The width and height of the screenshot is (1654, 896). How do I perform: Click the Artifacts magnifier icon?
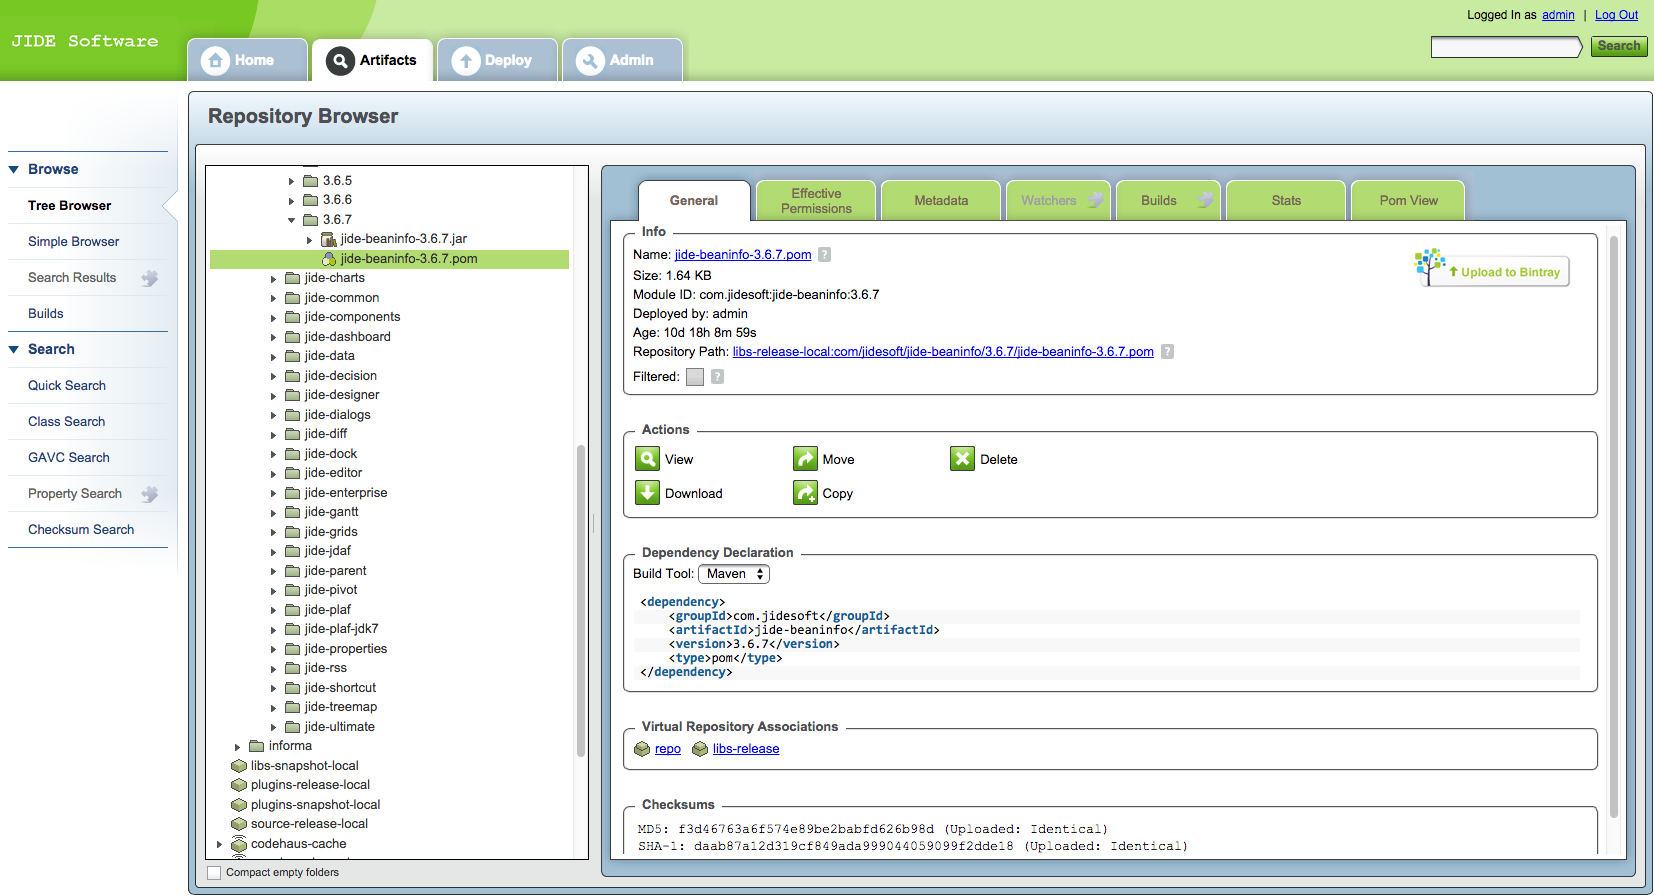340,61
